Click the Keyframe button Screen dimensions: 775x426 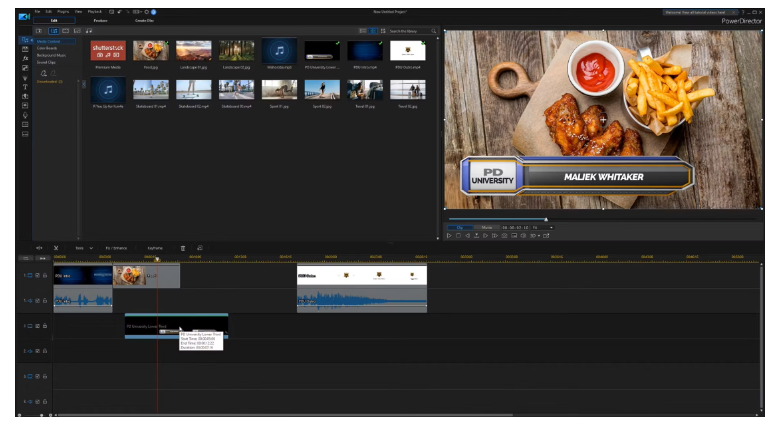pos(155,248)
